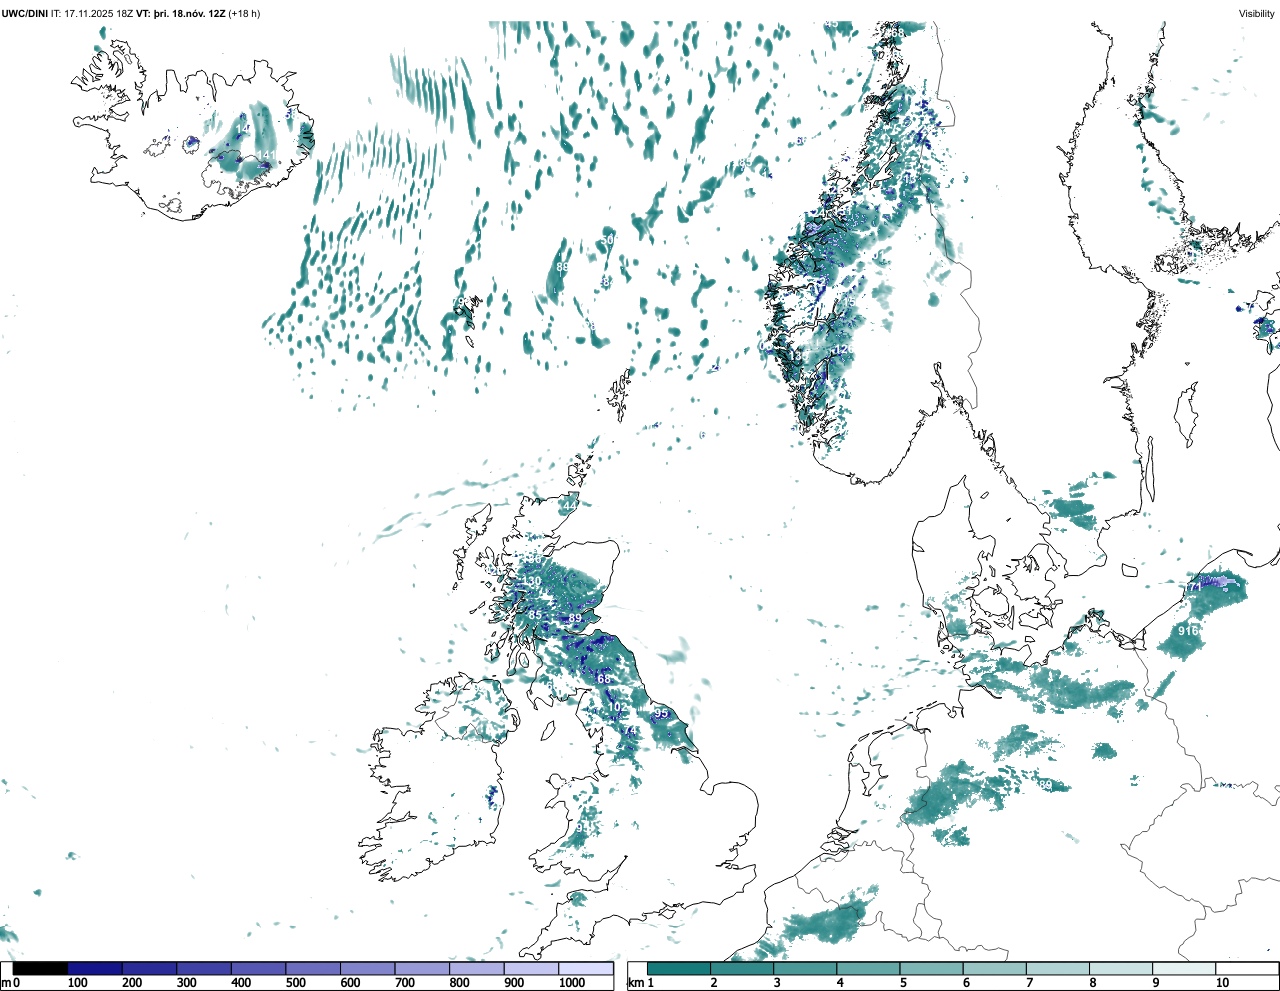Click the 6–7 km legend swatch
The width and height of the screenshot is (1280, 991).
[x=994, y=969]
